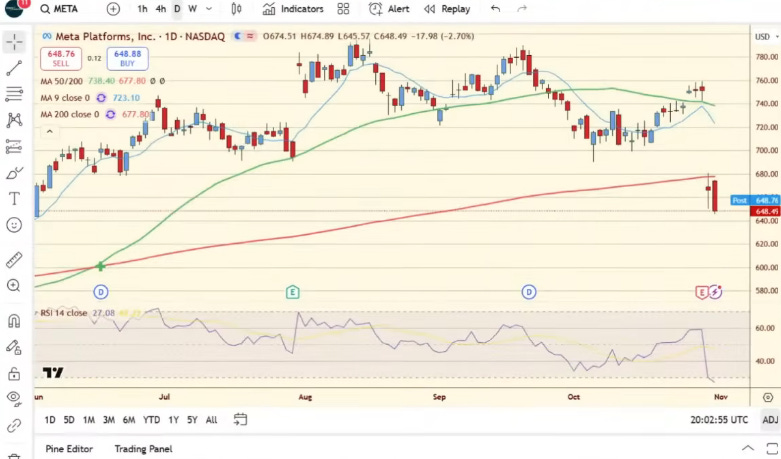Open the layout templates grid icon
Image resolution: width=781 pixels, height=459 pixels.
pos(343,9)
